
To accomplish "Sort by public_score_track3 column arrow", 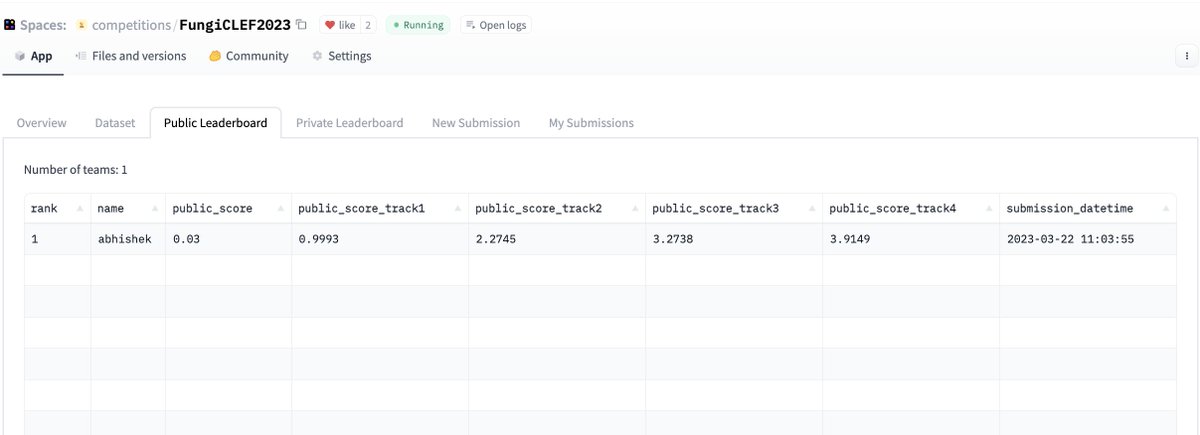I will tap(811, 209).
